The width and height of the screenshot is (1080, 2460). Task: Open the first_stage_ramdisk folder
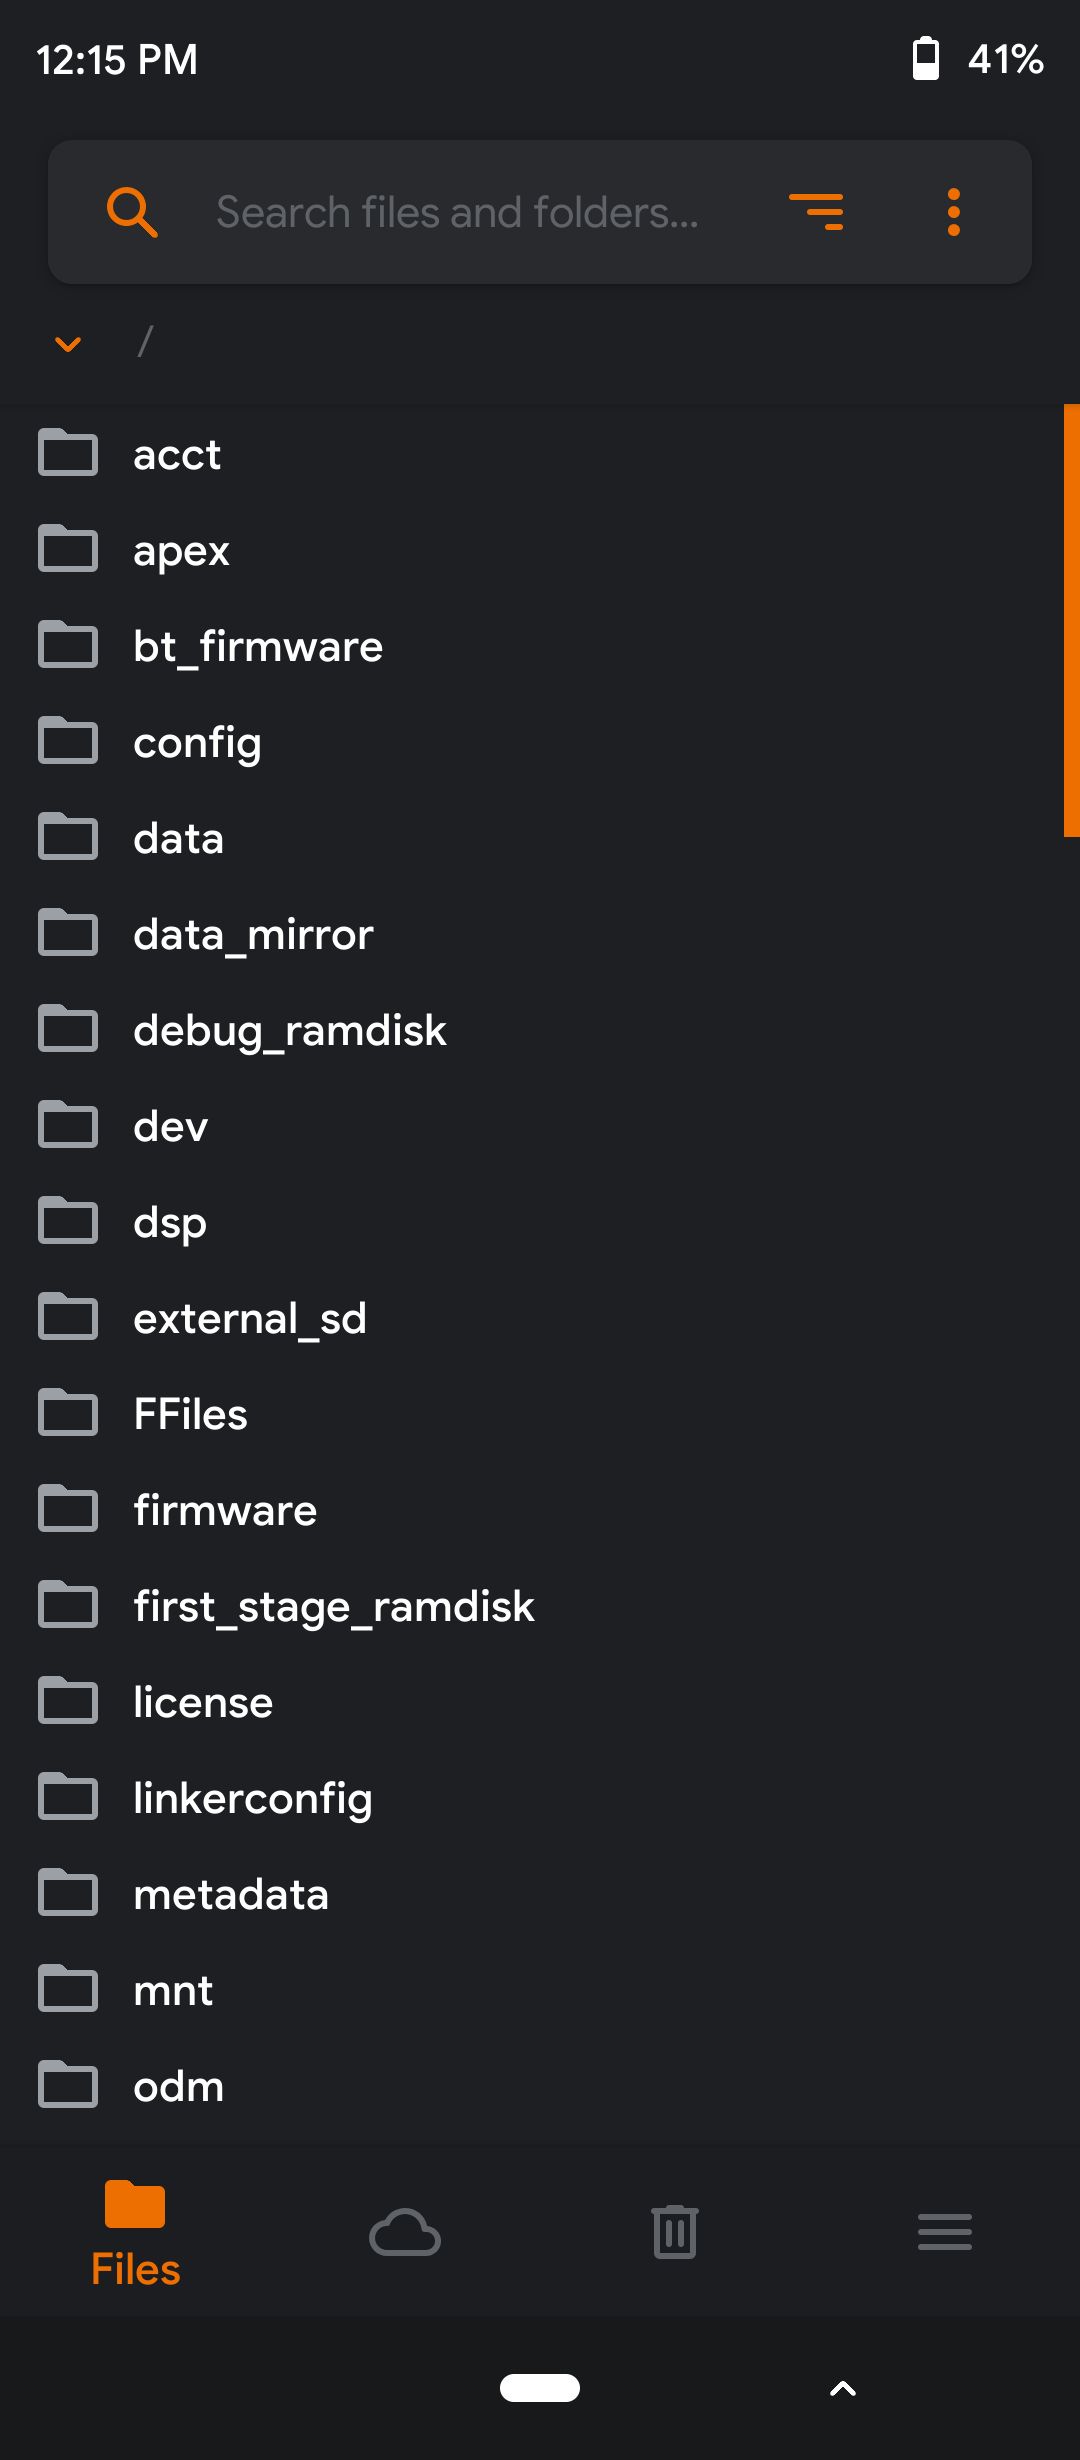[x=334, y=1607]
